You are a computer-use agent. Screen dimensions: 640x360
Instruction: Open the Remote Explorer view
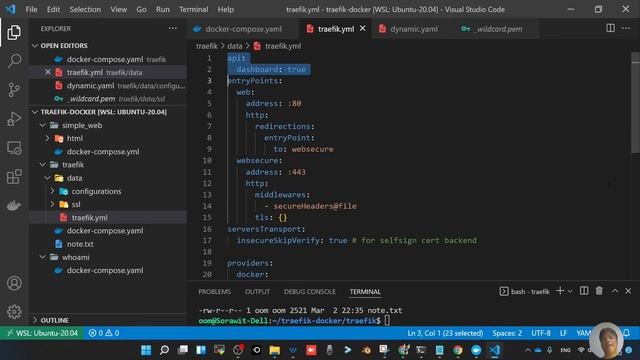(x=14, y=148)
